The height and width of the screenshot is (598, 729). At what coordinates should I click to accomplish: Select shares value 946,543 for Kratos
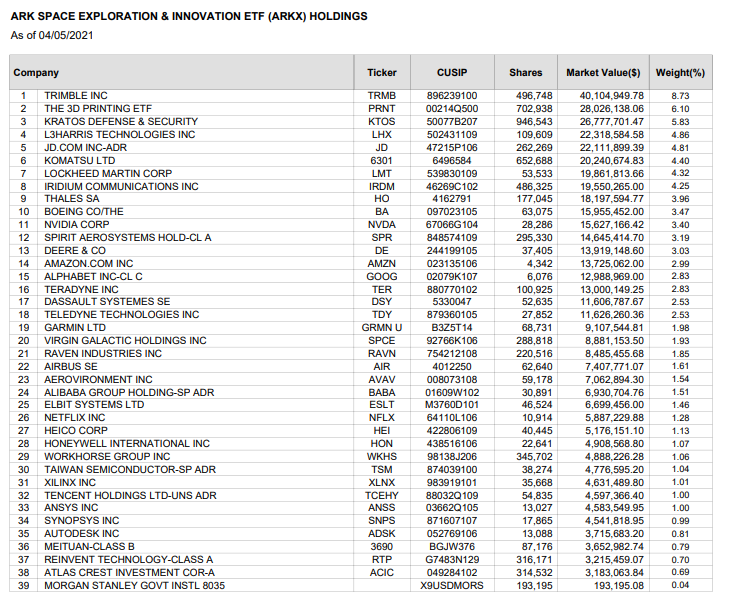(x=534, y=122)
